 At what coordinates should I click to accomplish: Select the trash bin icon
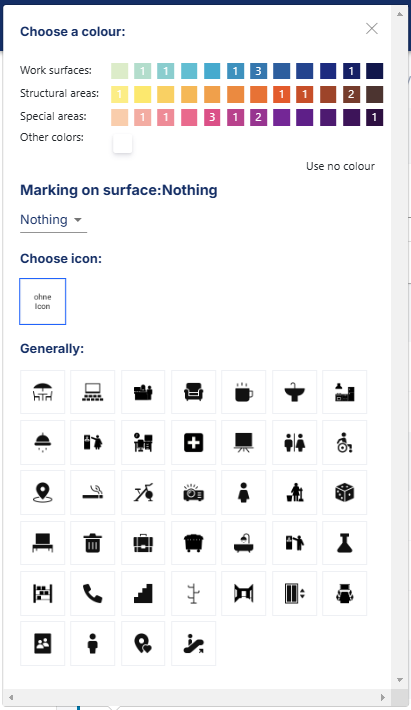point(92,543)
